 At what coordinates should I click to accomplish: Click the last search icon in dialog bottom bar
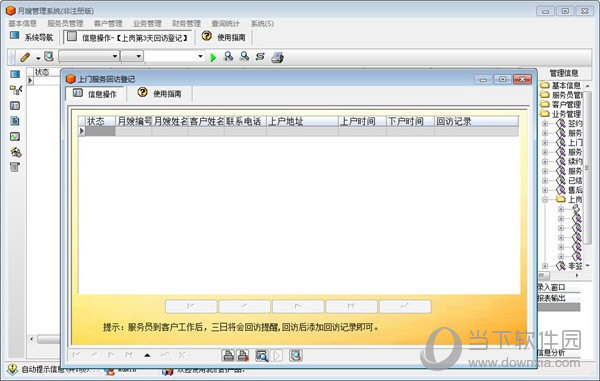[x=296, y=355]
